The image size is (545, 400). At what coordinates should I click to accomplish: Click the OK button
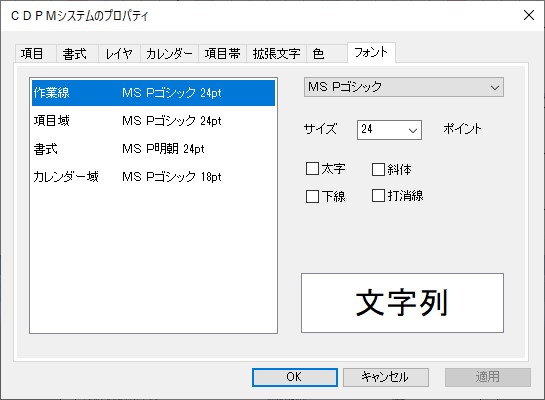[x=295, y=377]
